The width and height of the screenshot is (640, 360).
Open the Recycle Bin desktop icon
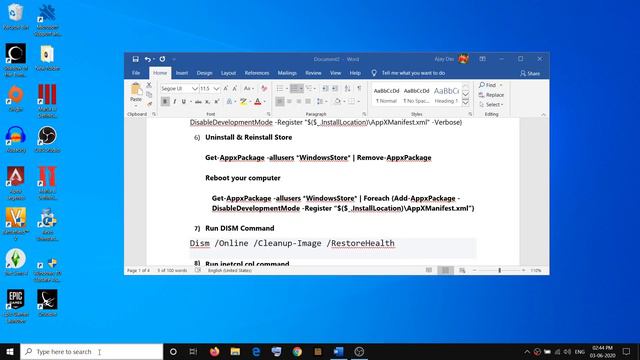pos(16,17)
